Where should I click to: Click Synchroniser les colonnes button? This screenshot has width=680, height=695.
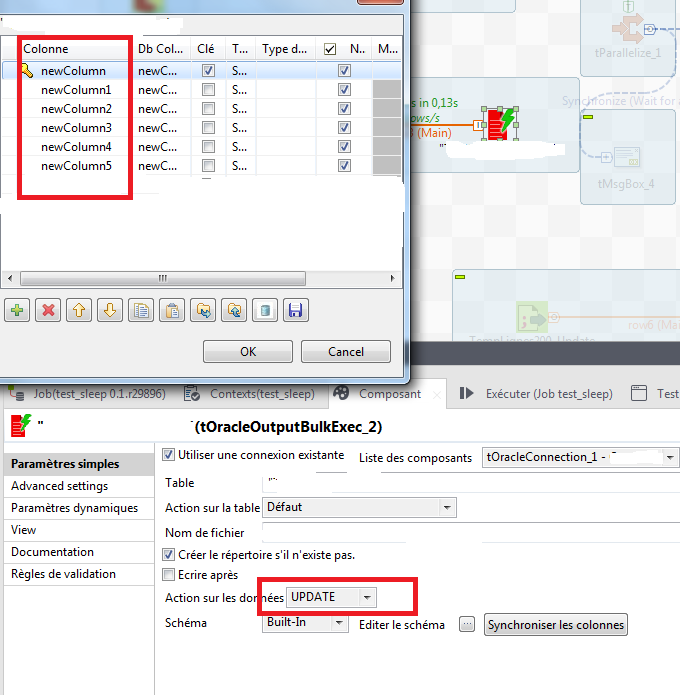(x=556, y=625)
